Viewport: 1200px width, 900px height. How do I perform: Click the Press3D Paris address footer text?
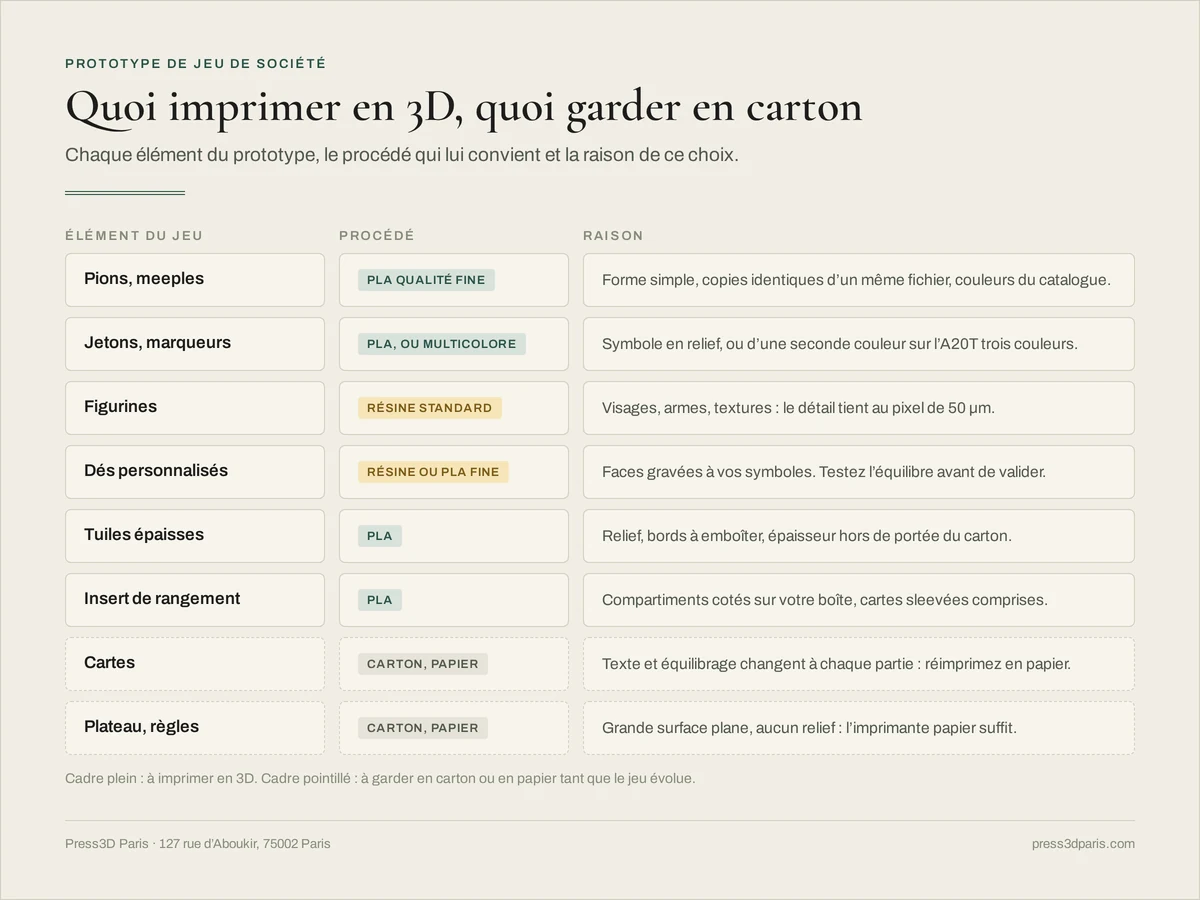tap(198, 844)
